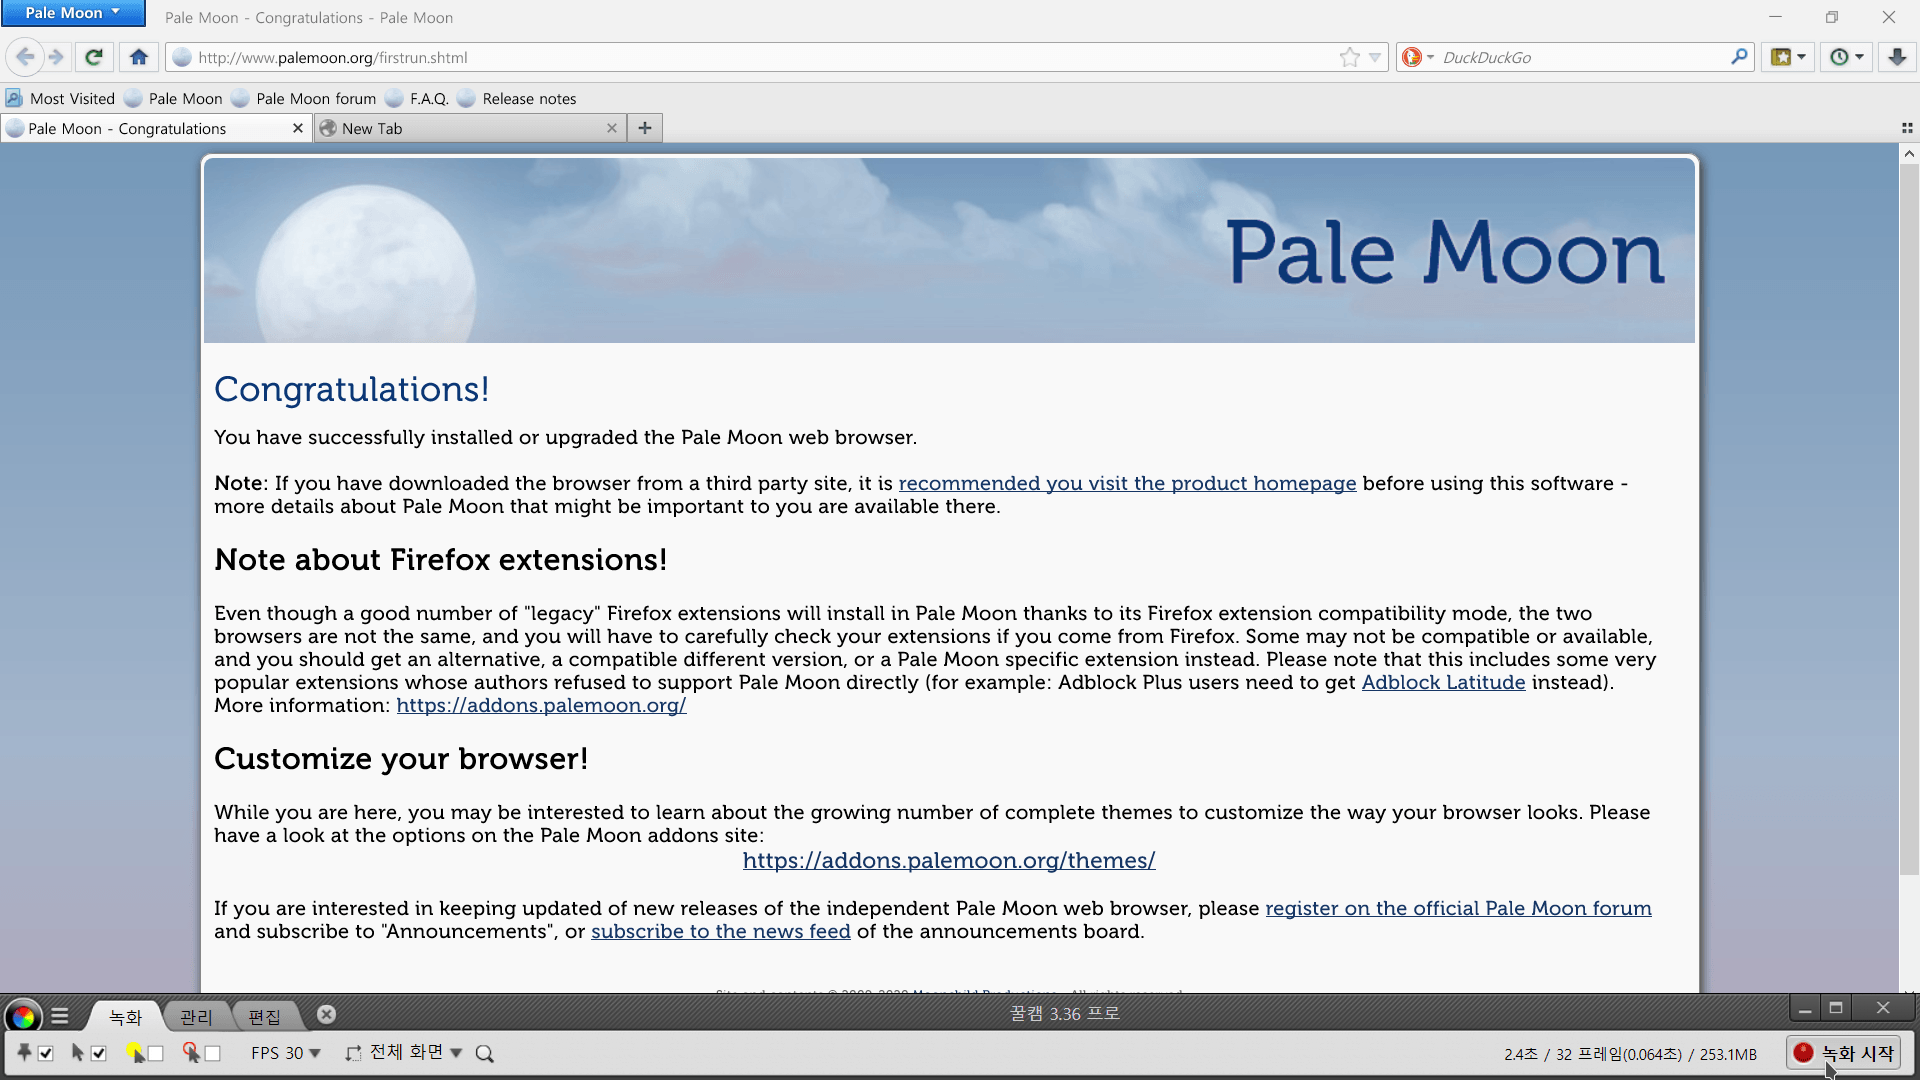Click the search magnifier in DuckDuckGo box

point(1738,57)
